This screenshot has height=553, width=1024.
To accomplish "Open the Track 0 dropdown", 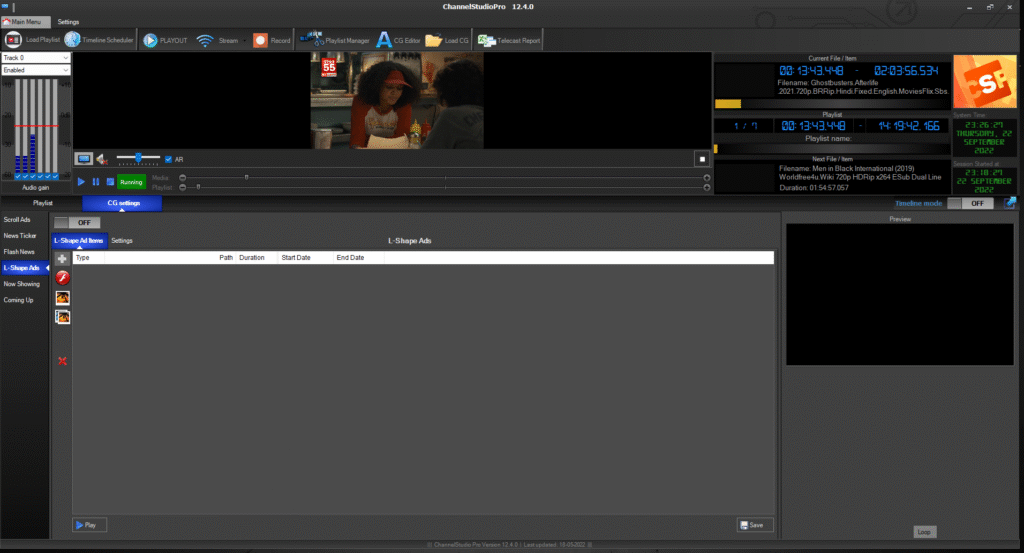I will pyautogui.click(x=35, y=57).
